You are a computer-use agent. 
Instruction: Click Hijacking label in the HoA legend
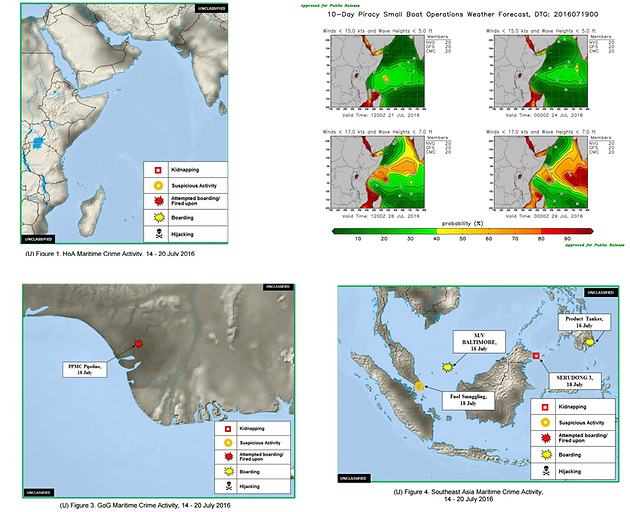(x=182, y=234)
